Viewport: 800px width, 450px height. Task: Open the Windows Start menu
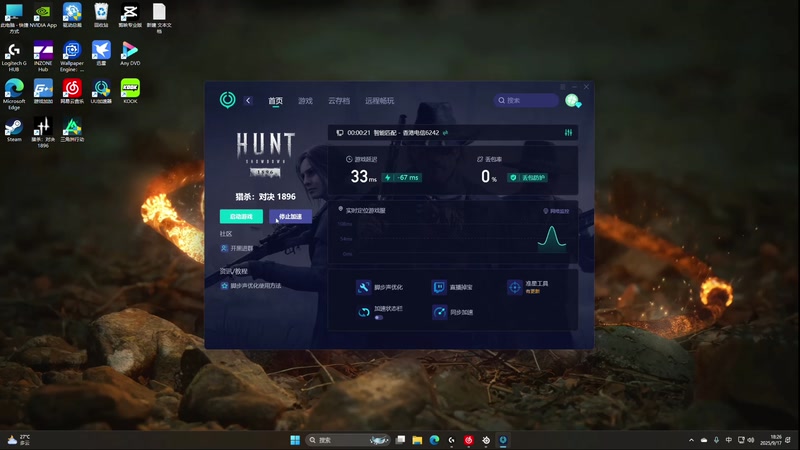(295, 440)
